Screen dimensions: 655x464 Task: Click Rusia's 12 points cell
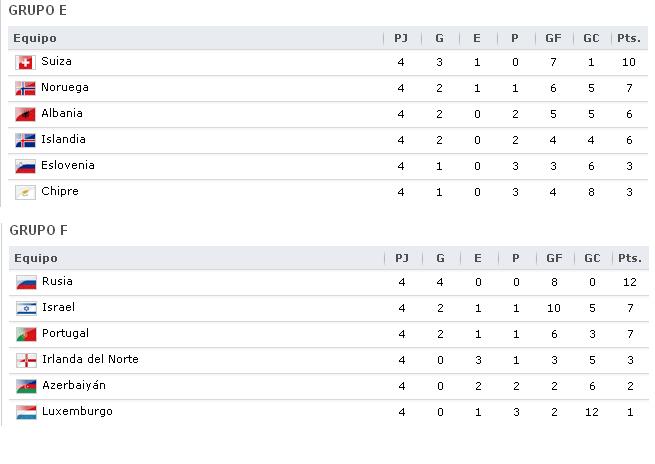tap(630, 282)
